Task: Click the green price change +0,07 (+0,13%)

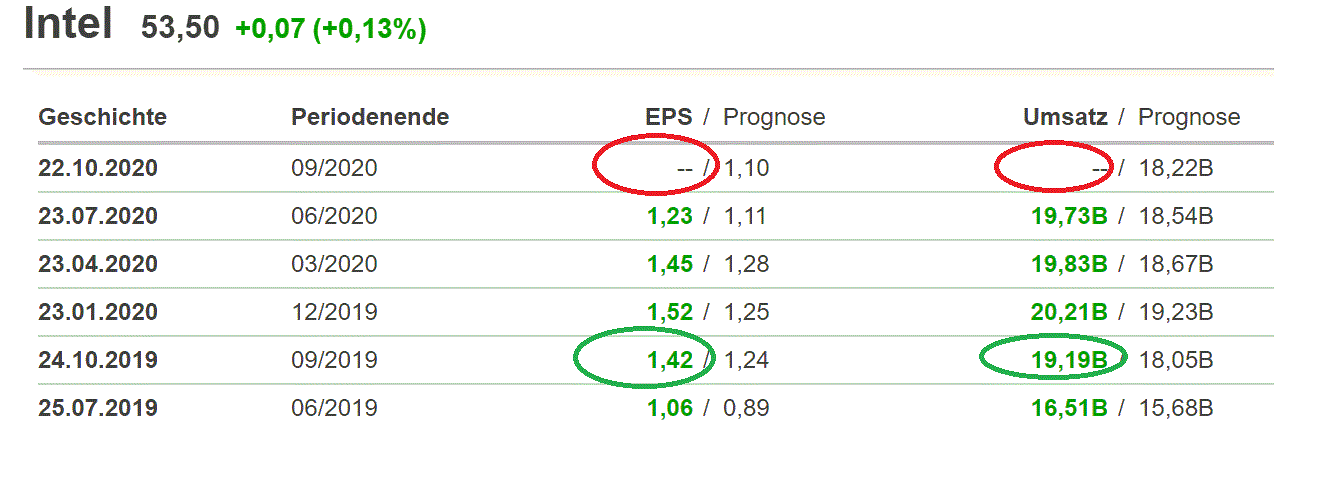Action: pyautogui.click(x=331, y=30)
